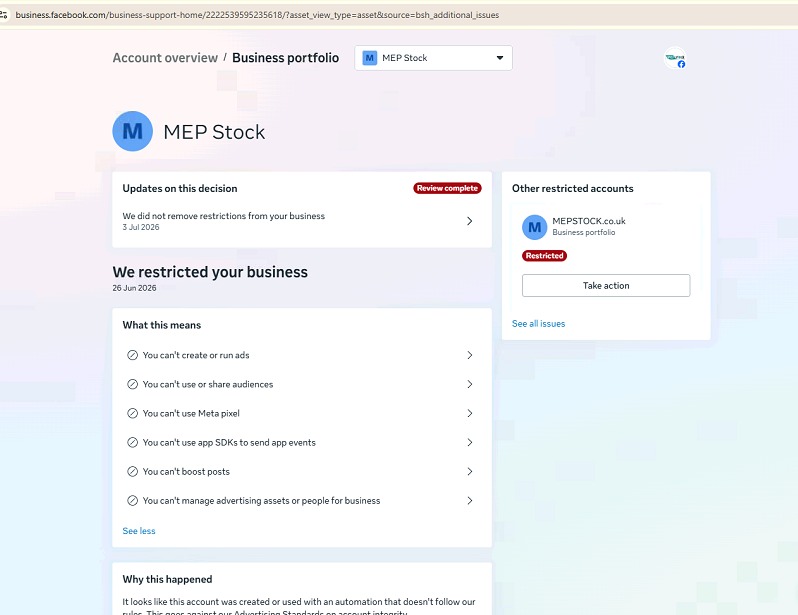Image resolution: width=798 pixels, height=615 pixels.
Task: Click the MEP Stock page heading
Action: click(x=214, y=132)
